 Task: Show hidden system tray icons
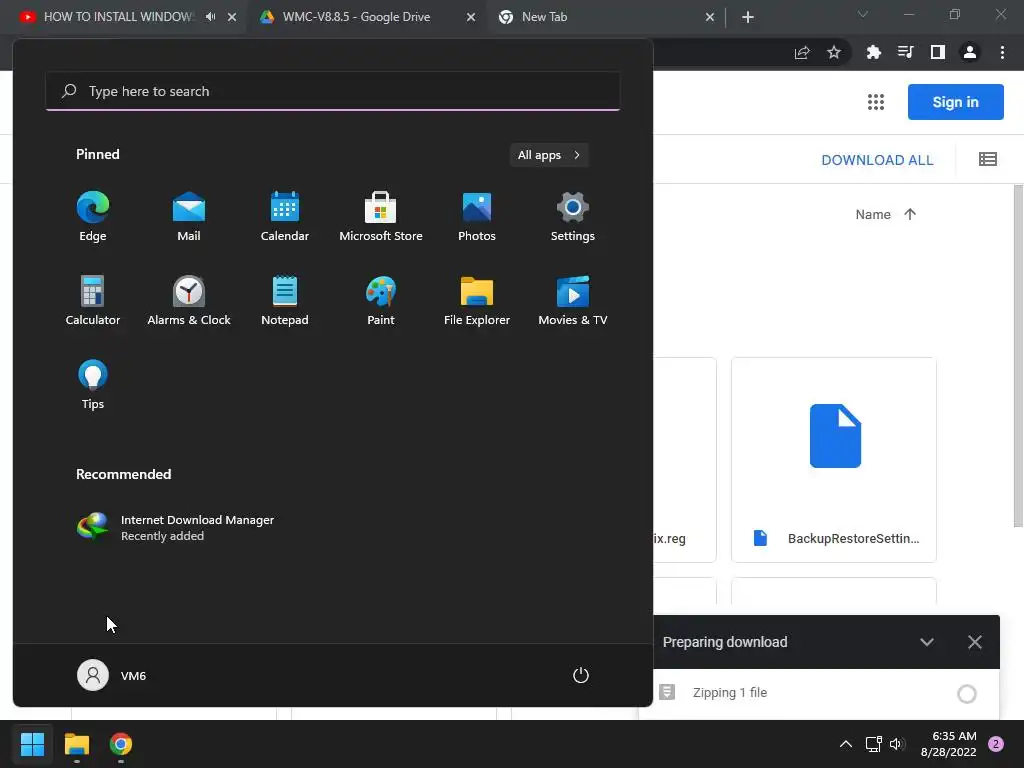(x=846, y=744)
